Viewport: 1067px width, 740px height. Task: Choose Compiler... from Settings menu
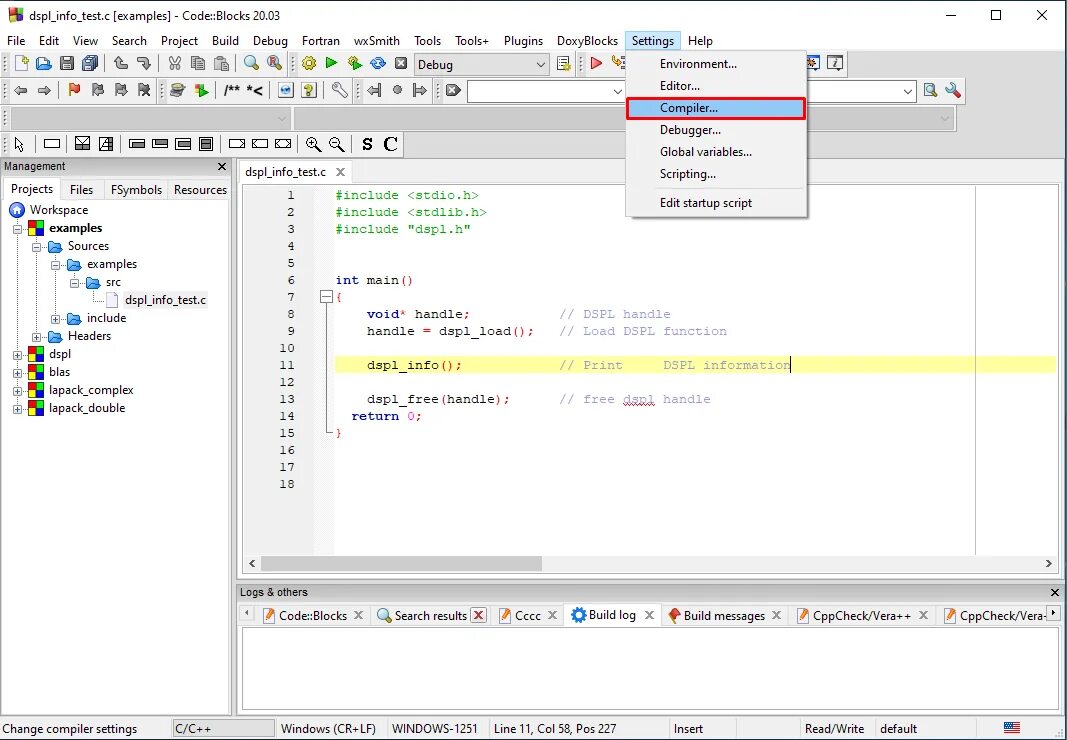click(716, 108)
